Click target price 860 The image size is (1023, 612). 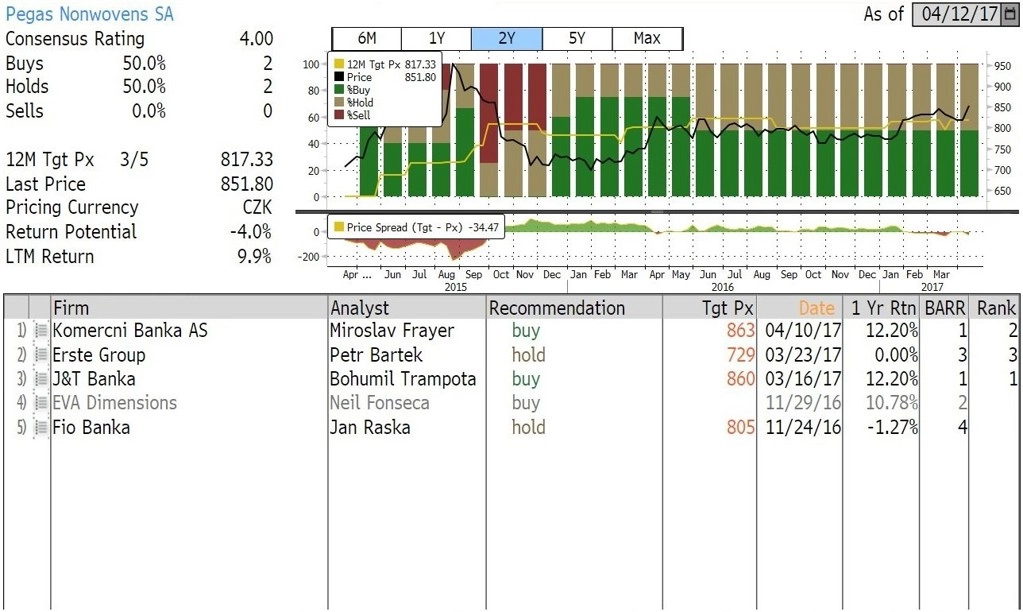click(741, 379)
